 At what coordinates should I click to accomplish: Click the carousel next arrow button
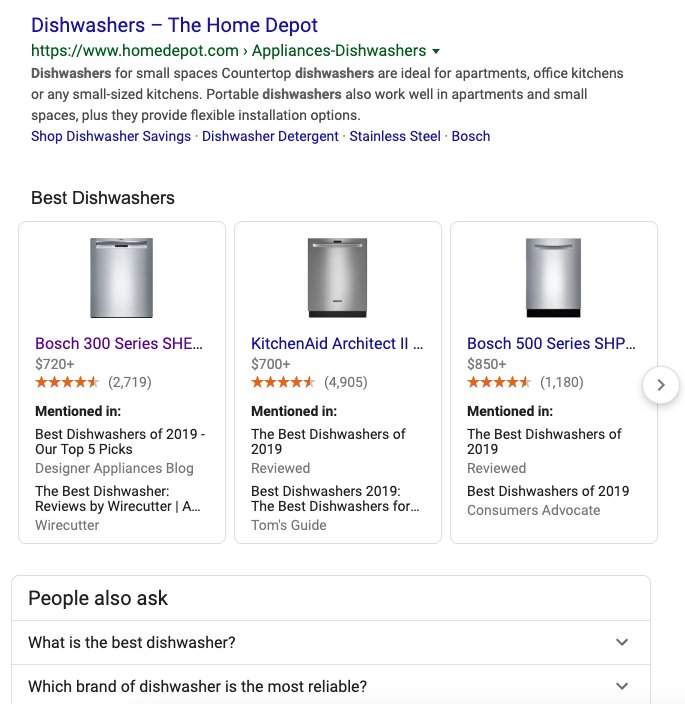click(x=661, y=385)
